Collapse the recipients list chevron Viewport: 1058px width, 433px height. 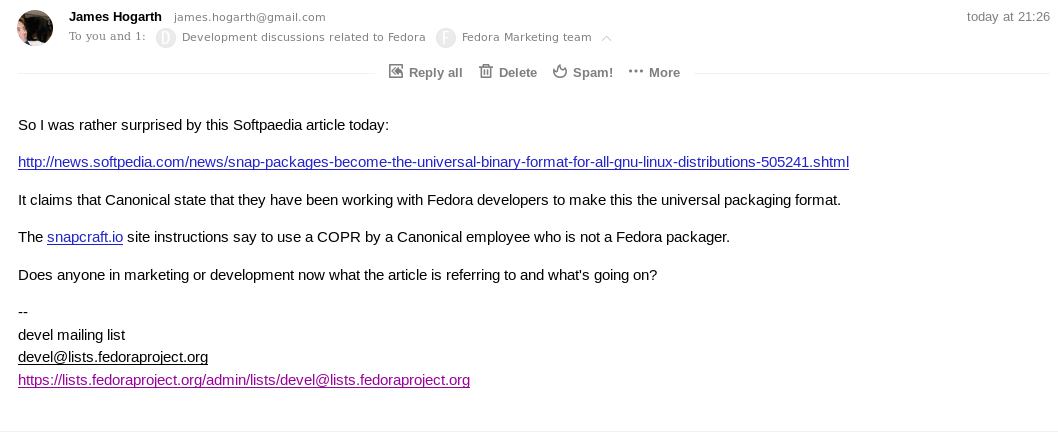(606, 38)
